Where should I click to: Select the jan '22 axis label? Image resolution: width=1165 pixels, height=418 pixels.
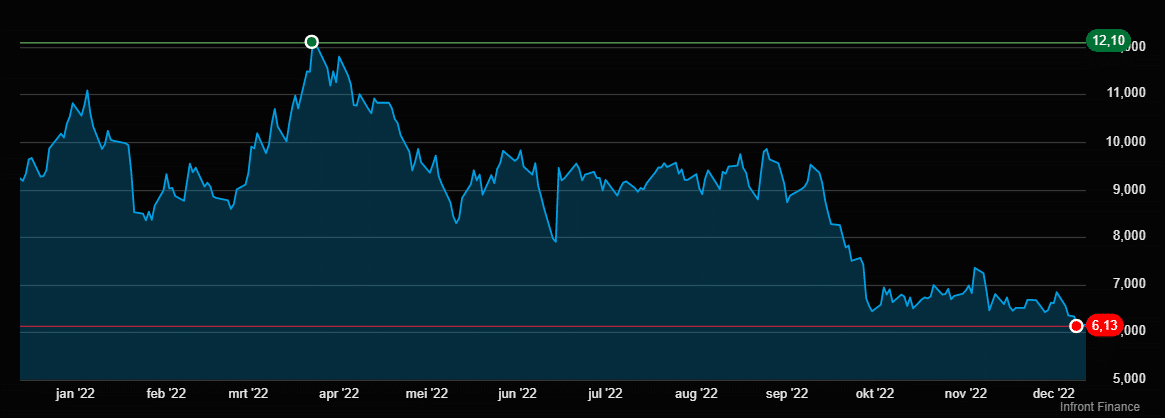point(75,394)
